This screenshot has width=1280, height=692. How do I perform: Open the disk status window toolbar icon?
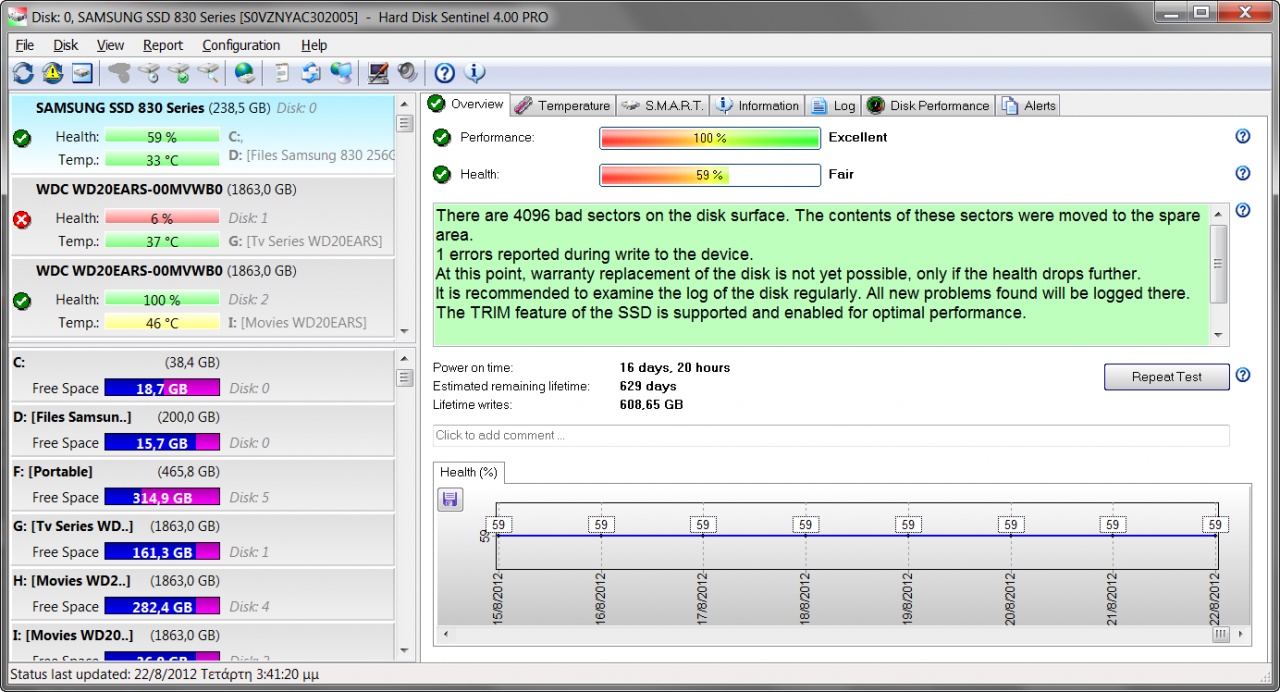click(x=82, y=73)
